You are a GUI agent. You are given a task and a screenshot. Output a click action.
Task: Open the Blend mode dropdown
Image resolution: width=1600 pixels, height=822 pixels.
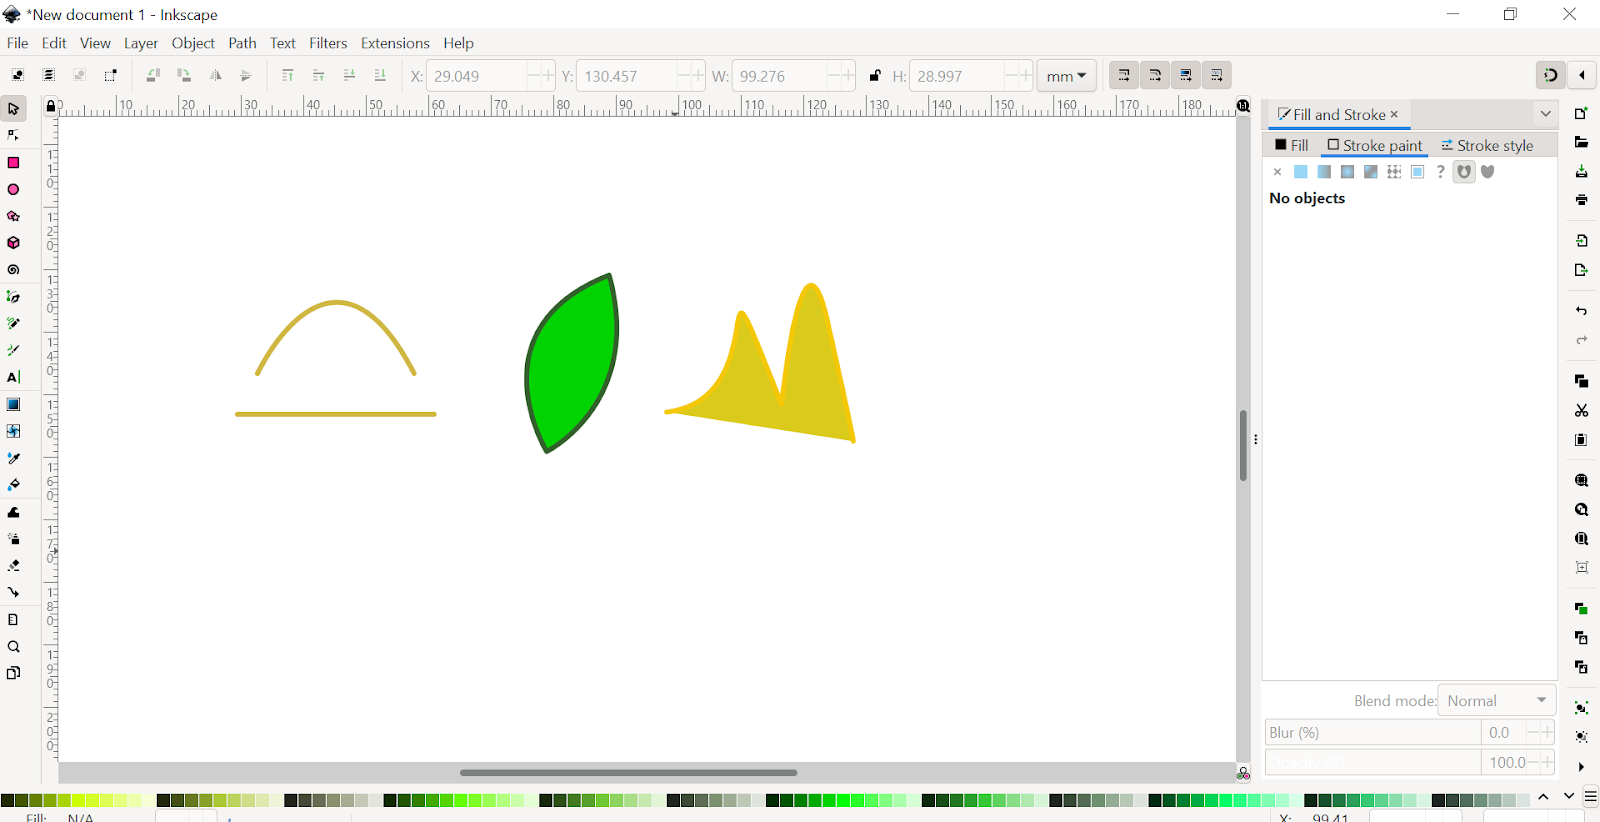click(1497, 701)
